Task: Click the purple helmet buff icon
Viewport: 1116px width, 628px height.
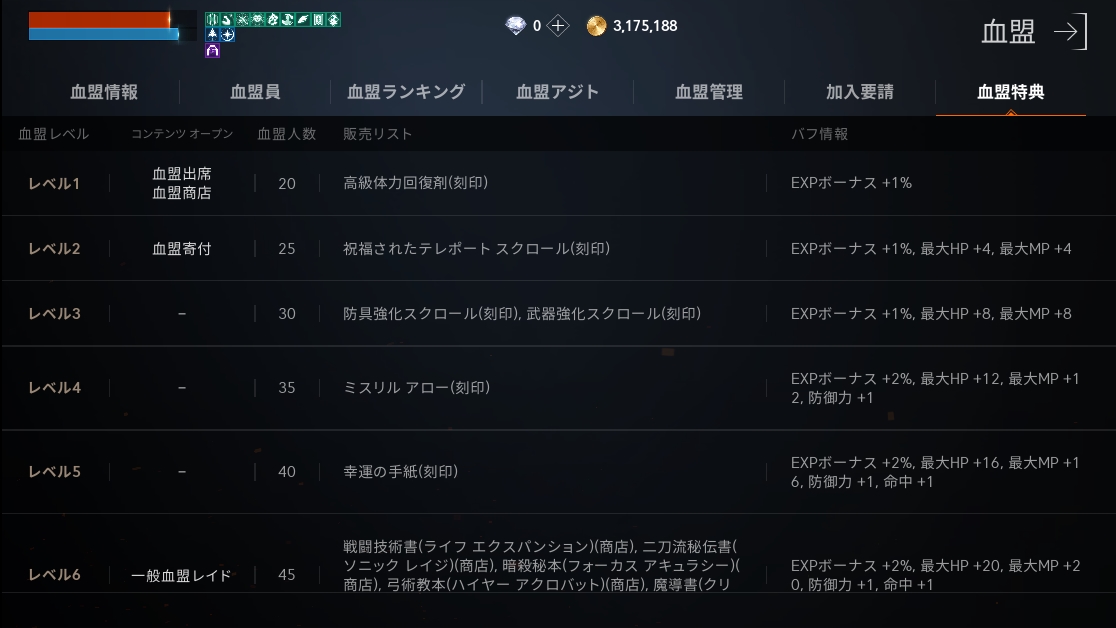Action: pos(212,51)
